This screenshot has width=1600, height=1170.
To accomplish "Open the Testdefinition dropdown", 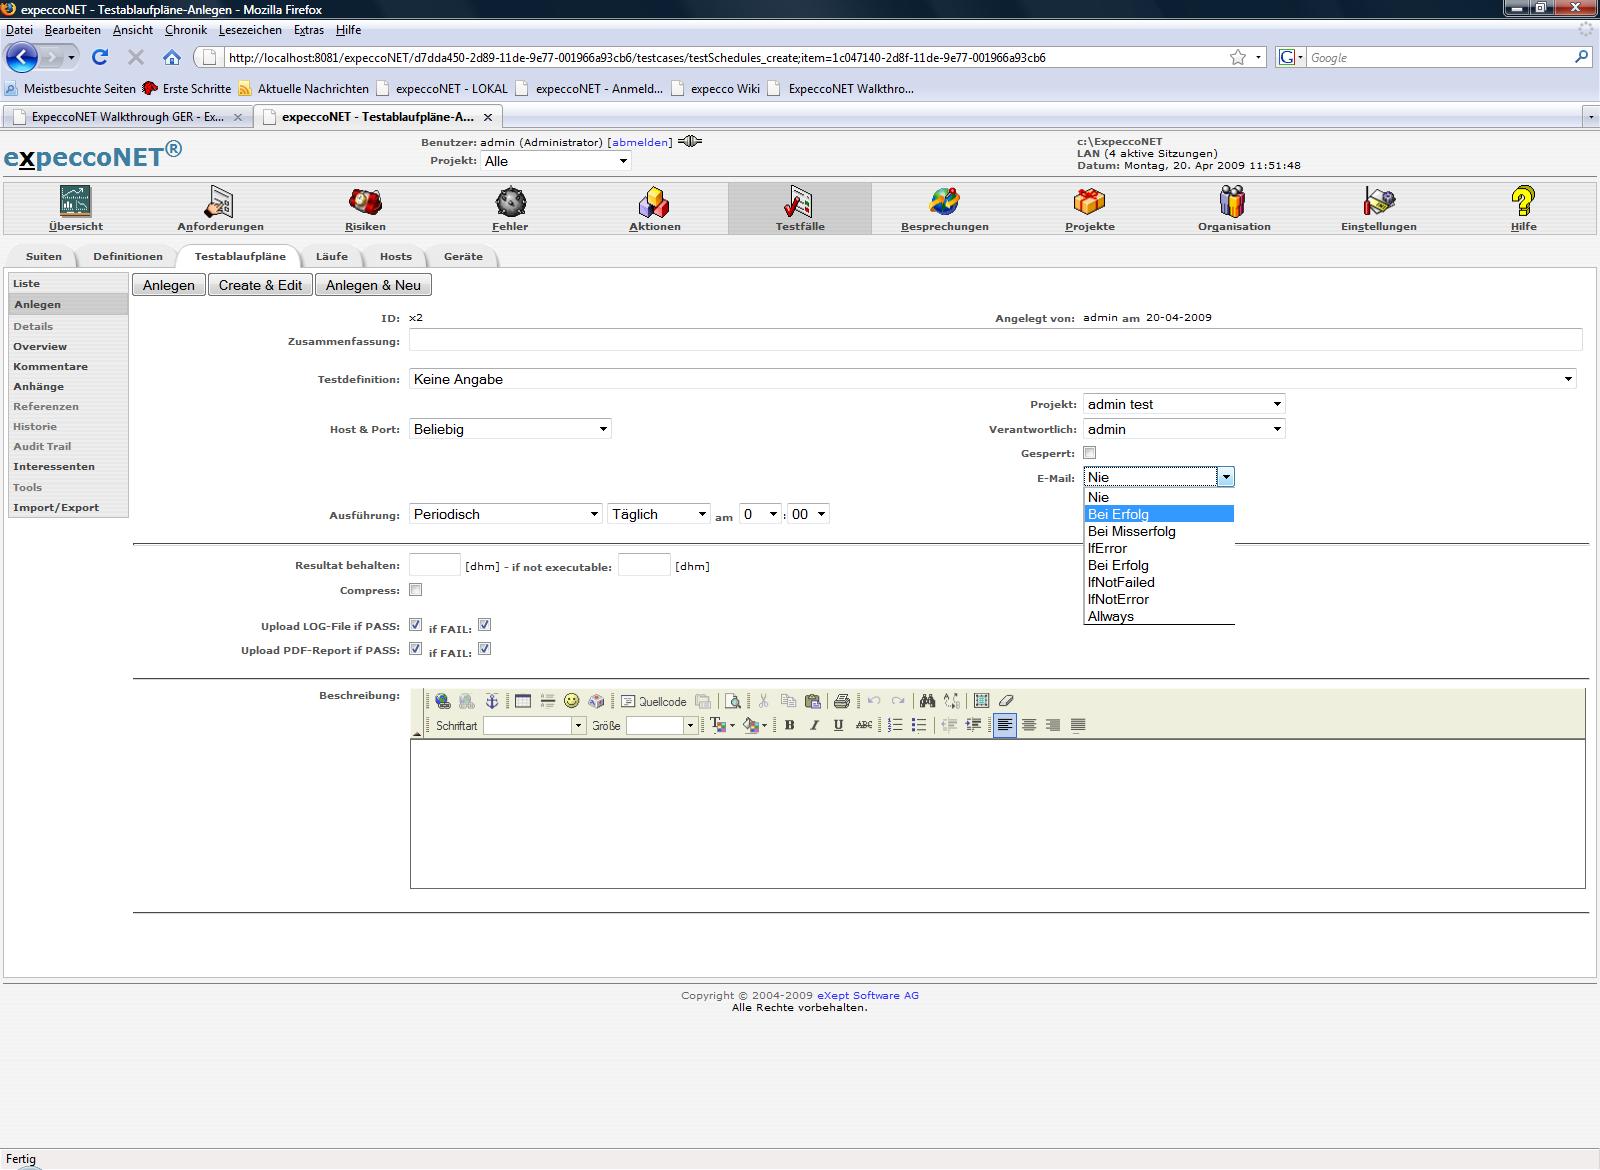I will (x=991, y=379).
